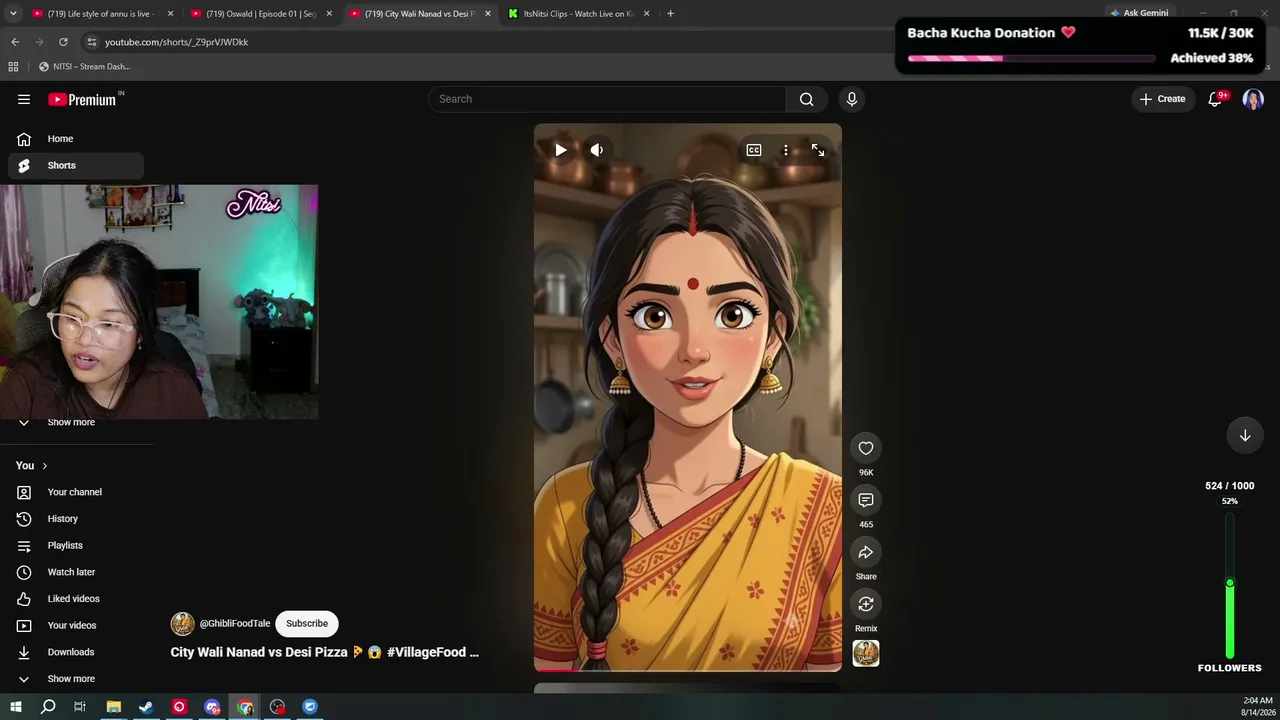Open site information icon in address bar
1280x720 pixels.
[x=91, y=42]
